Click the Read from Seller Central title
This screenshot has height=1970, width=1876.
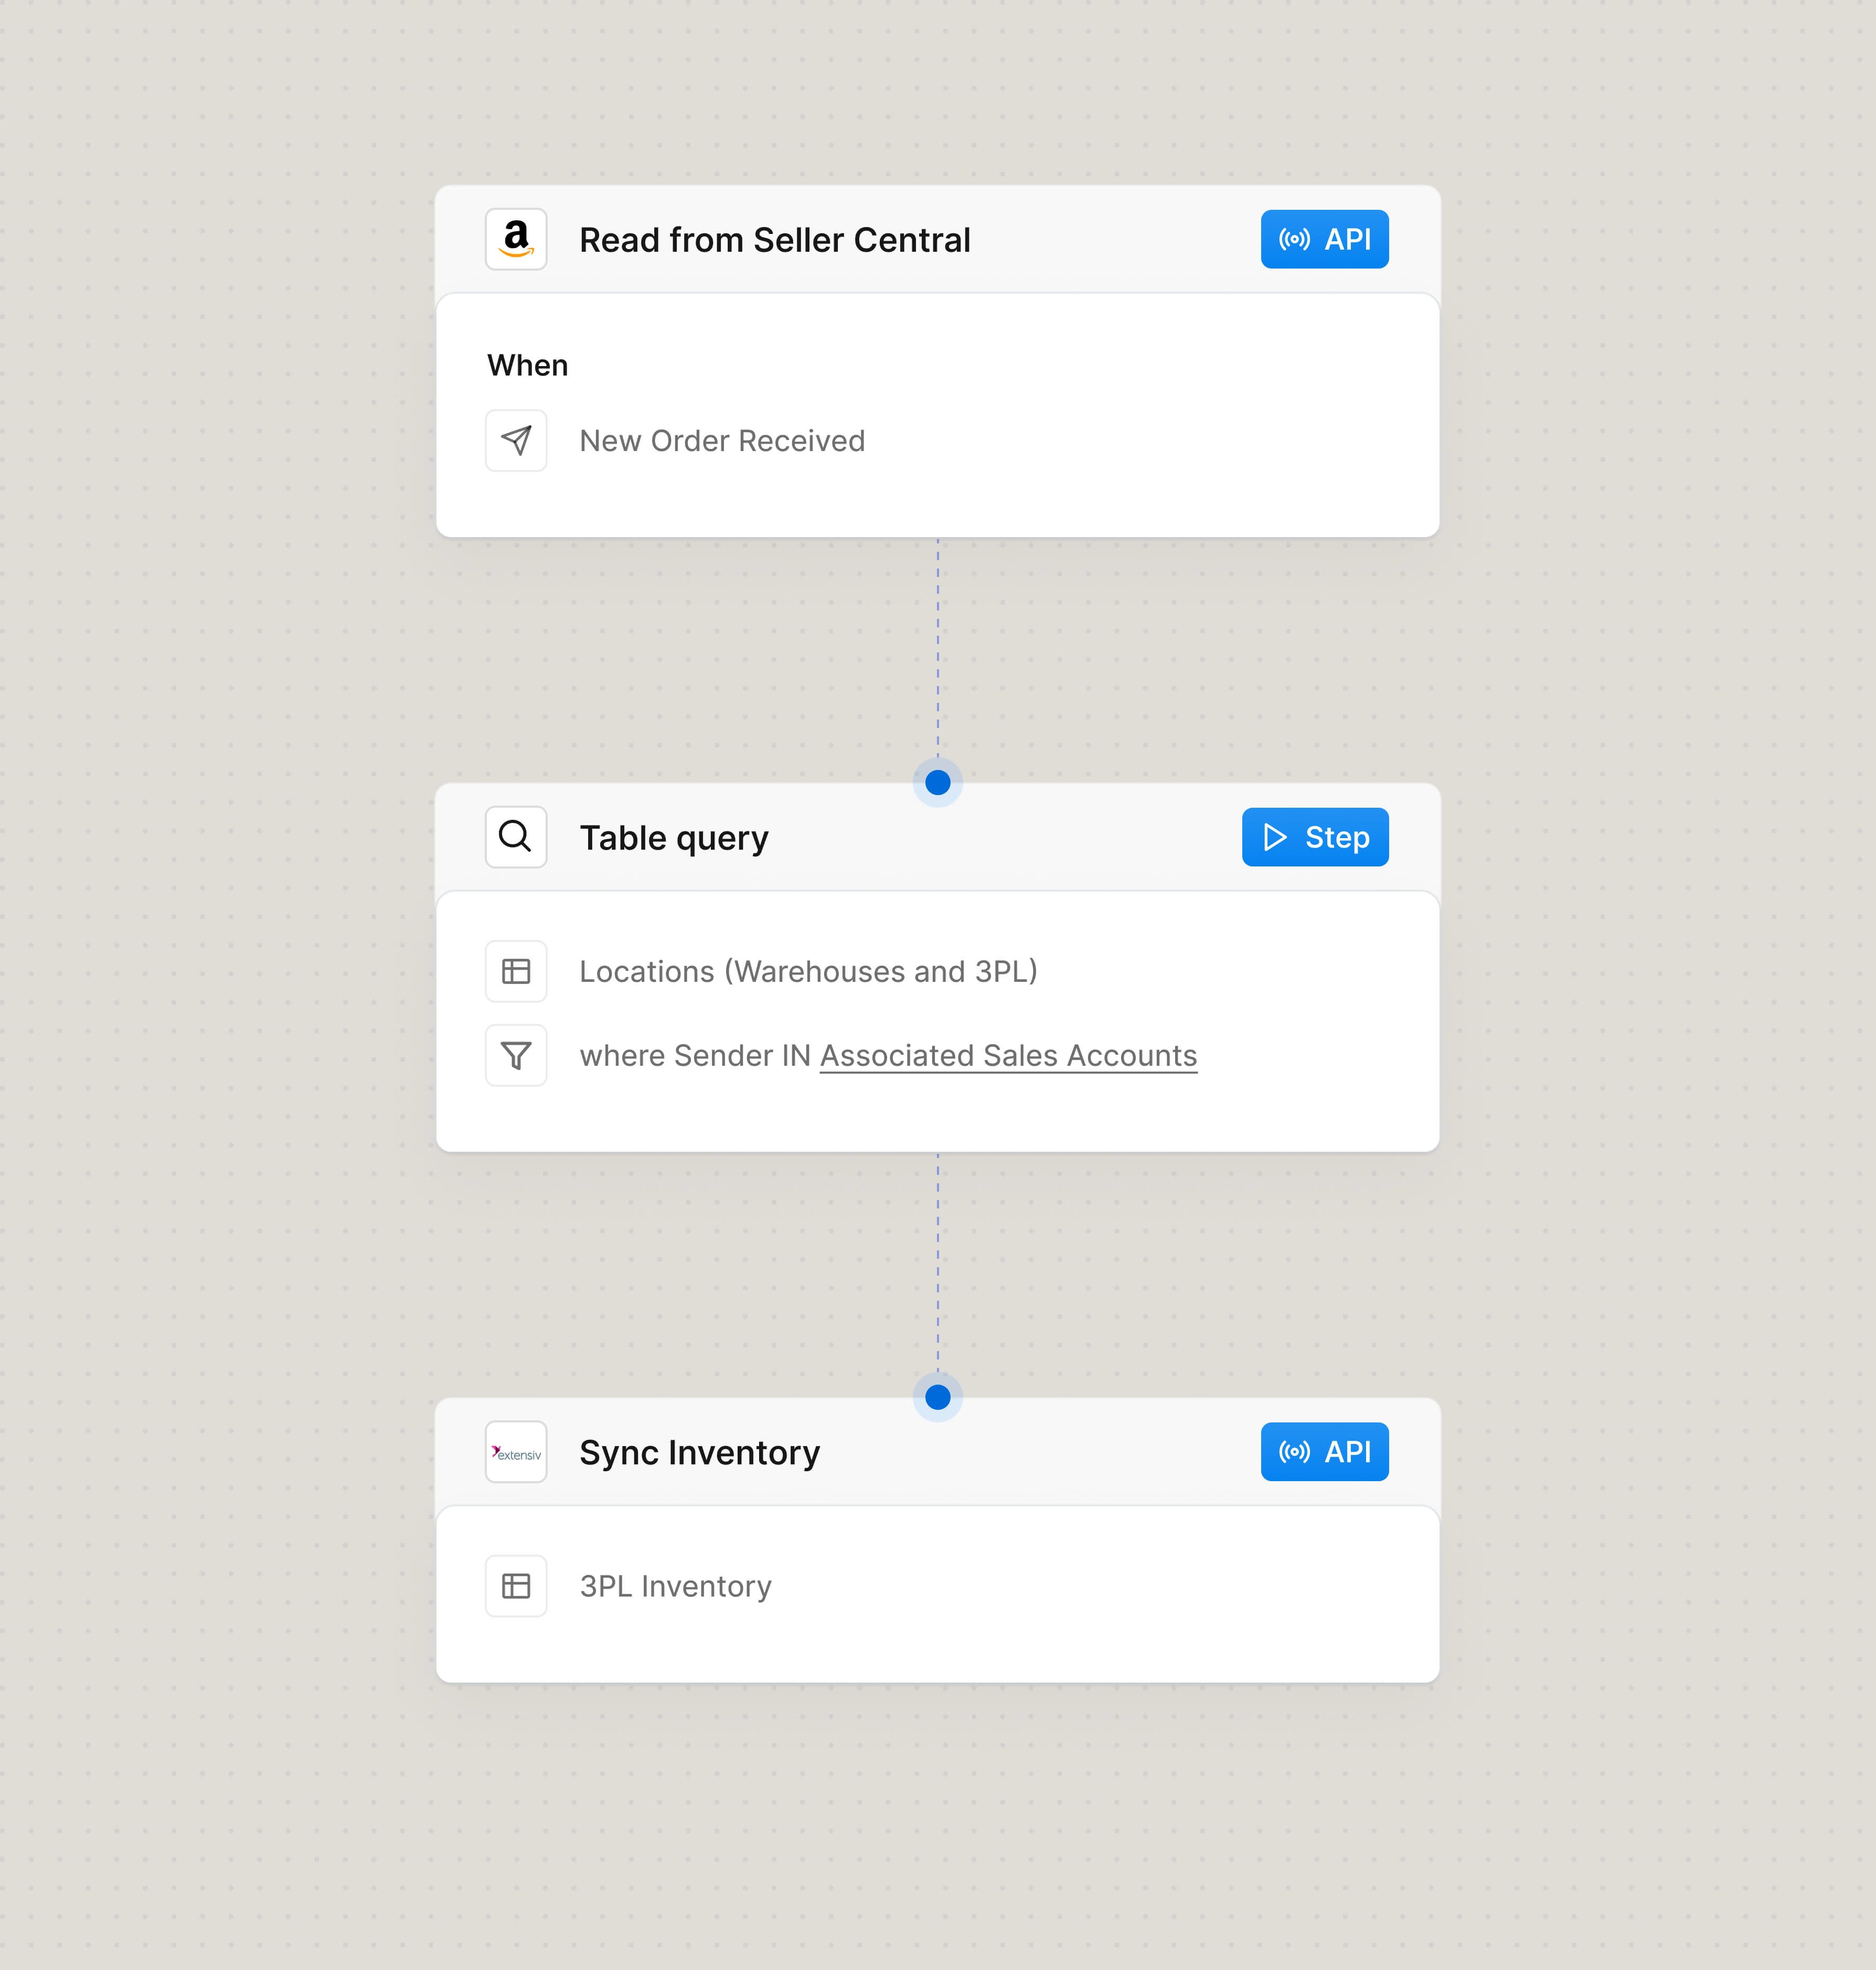coord(775,240)
